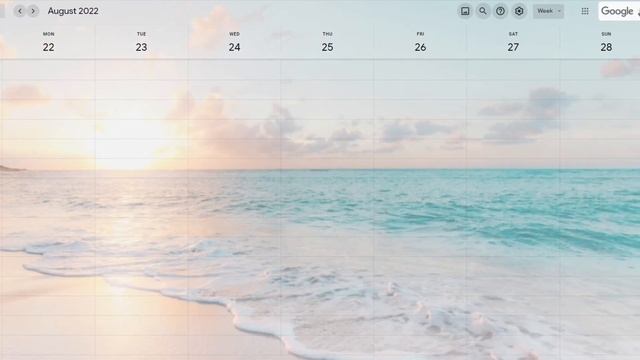
Task: Open the Google apps grid
Action: (585, 11)
